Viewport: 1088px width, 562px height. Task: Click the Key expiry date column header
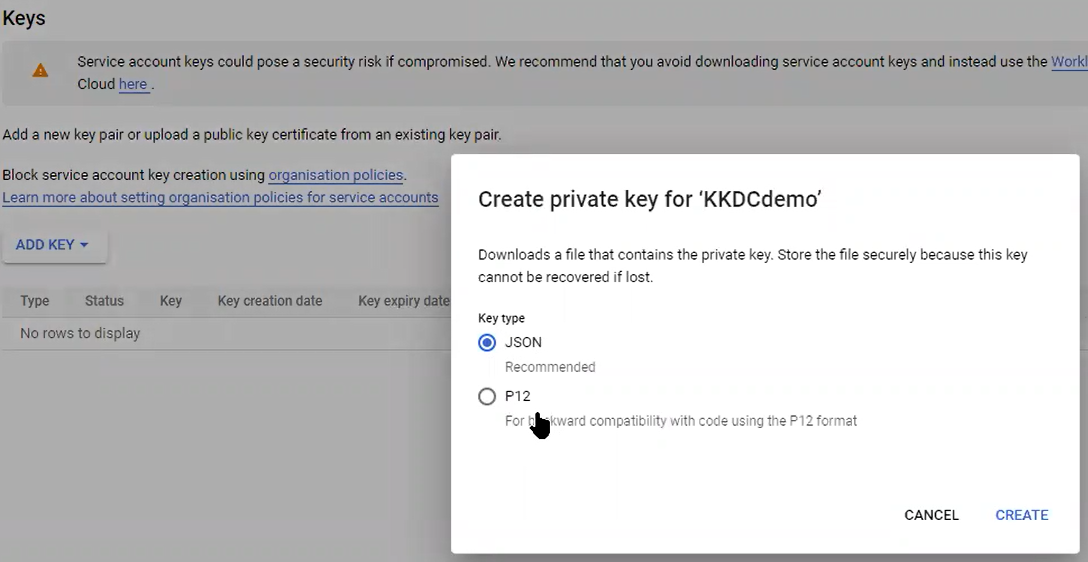(x=404, y=301)
